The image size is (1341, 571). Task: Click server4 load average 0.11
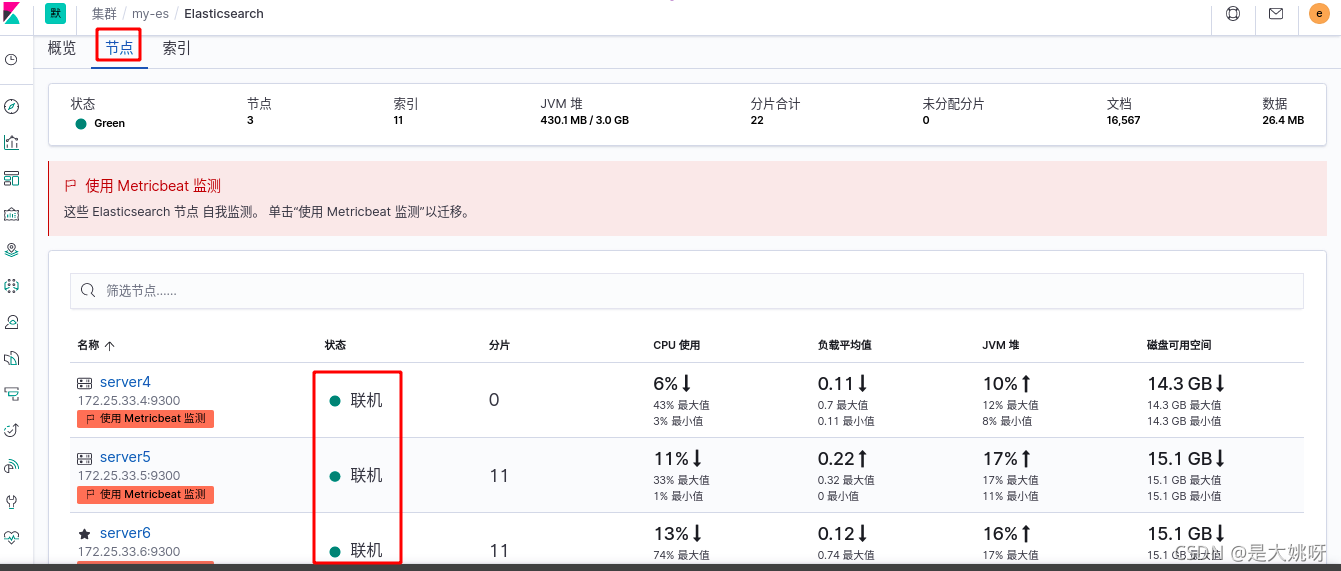click(843, 384)
